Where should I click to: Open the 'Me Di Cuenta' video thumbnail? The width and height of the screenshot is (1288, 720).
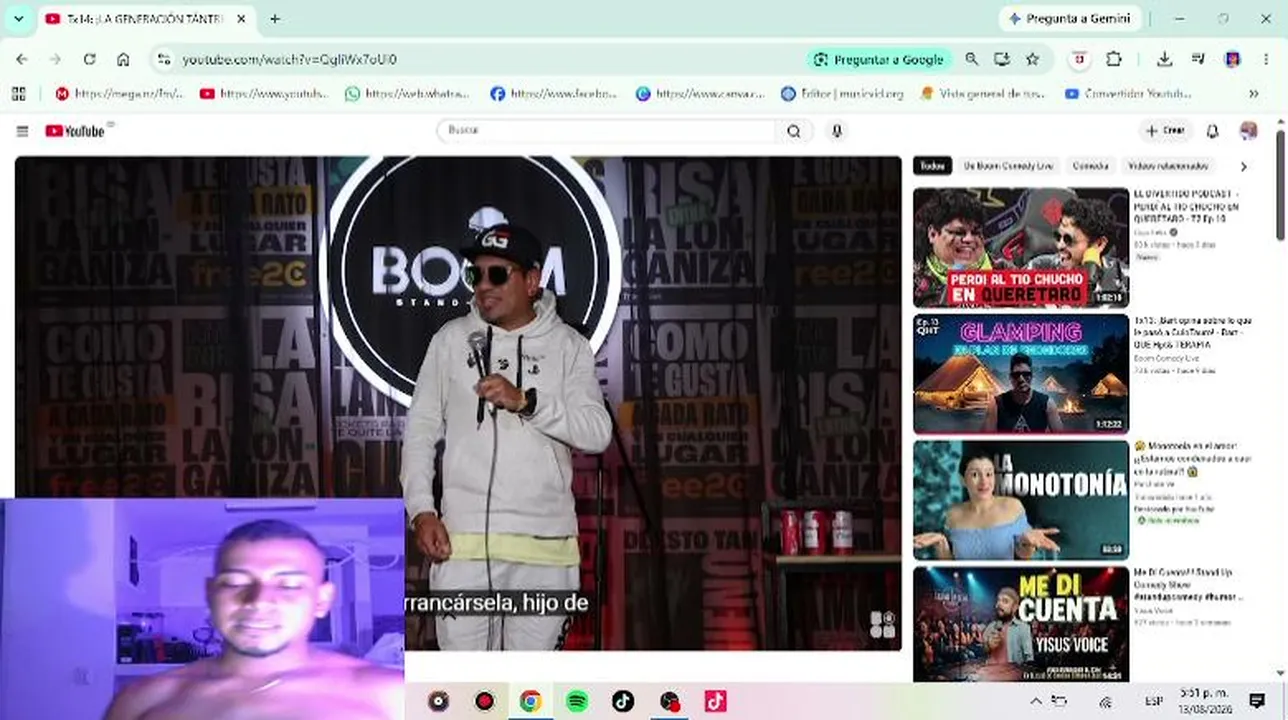pyautogui.click(x=1021, y=625)
